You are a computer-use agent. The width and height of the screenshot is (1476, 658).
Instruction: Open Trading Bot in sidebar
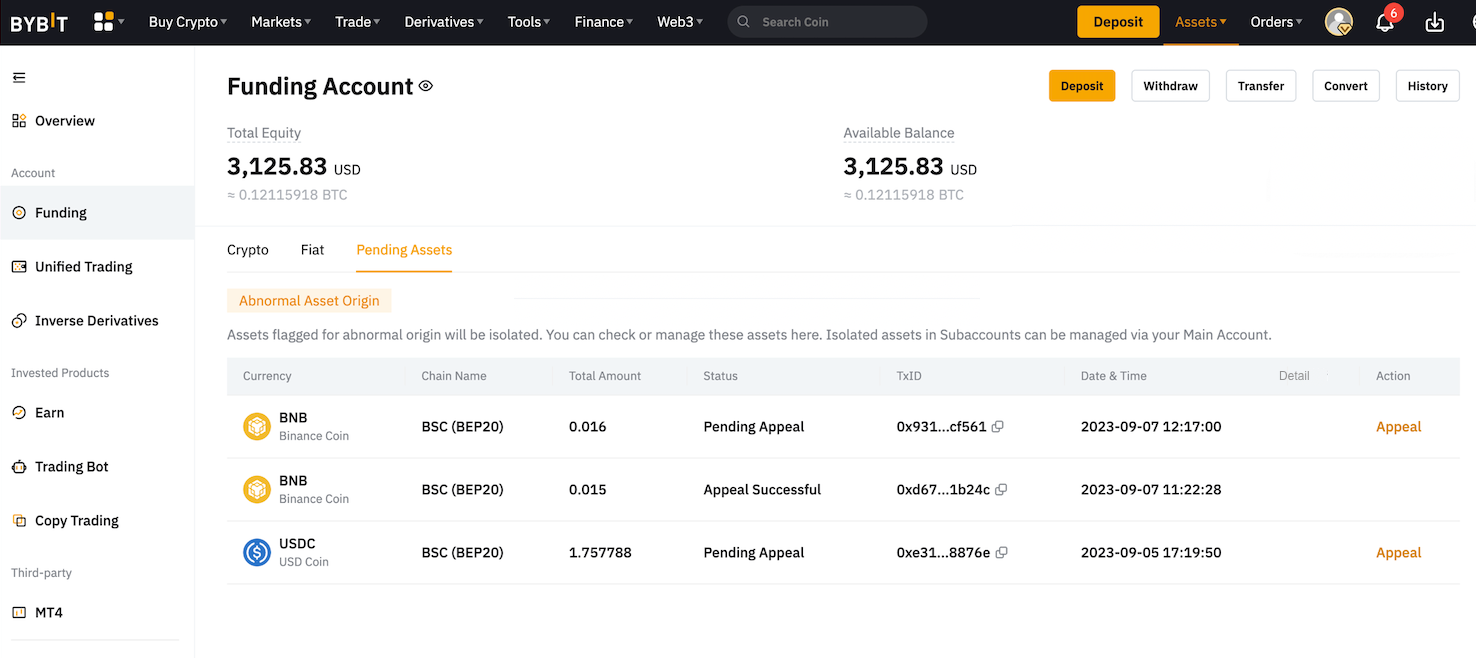72,467
